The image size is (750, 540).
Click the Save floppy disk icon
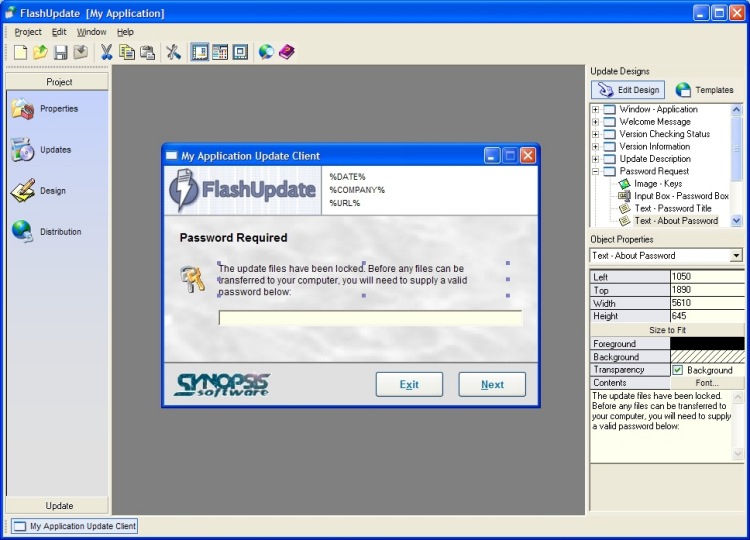(60, 52)
